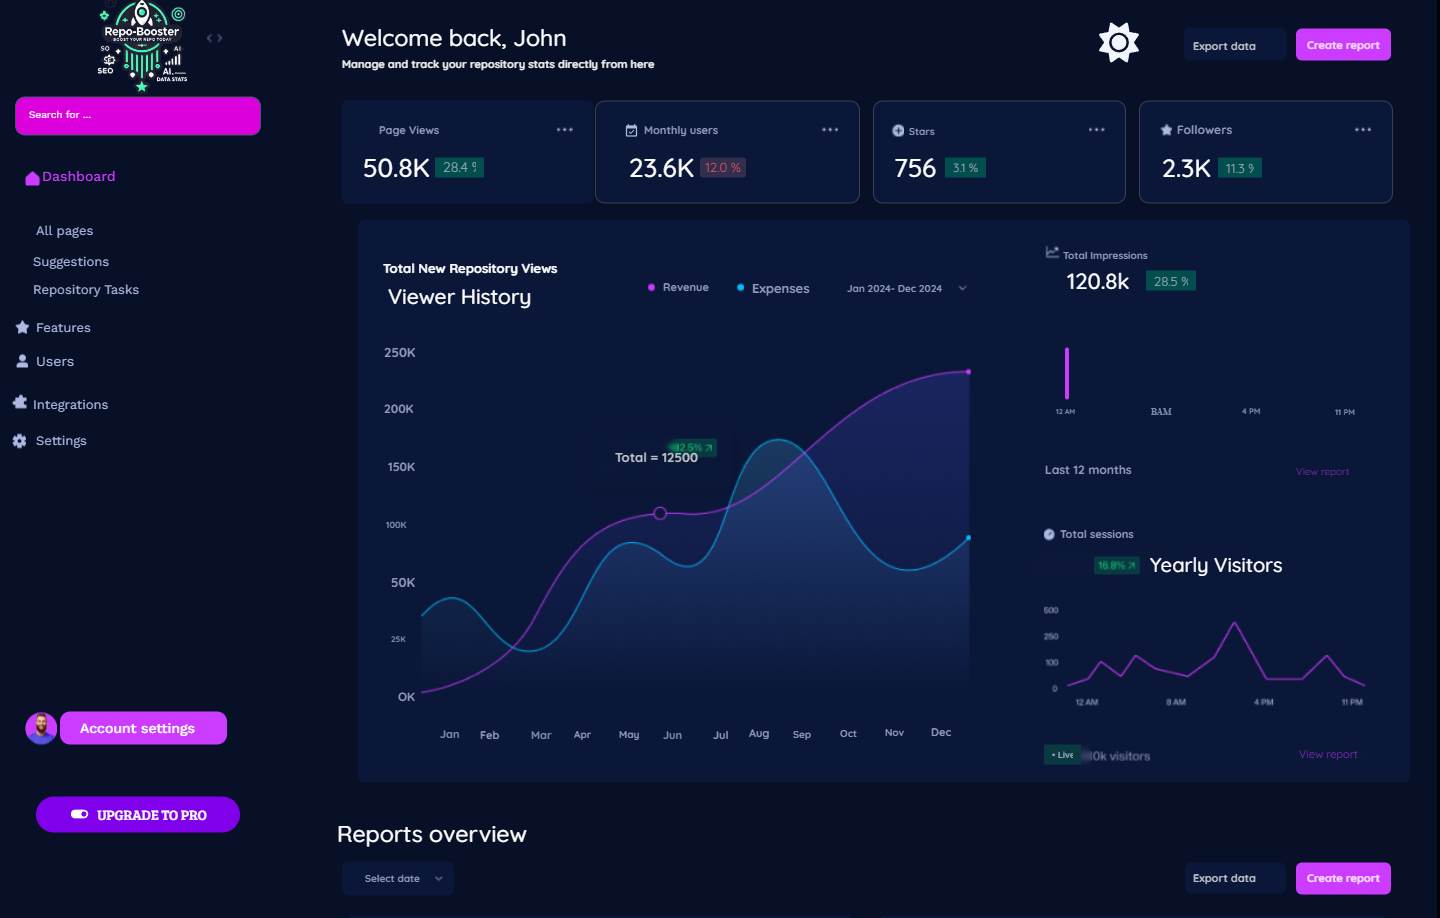Click the 3.1 % Stars badge
Screen dimensions: 1440x918
click(x=965, y=168)
